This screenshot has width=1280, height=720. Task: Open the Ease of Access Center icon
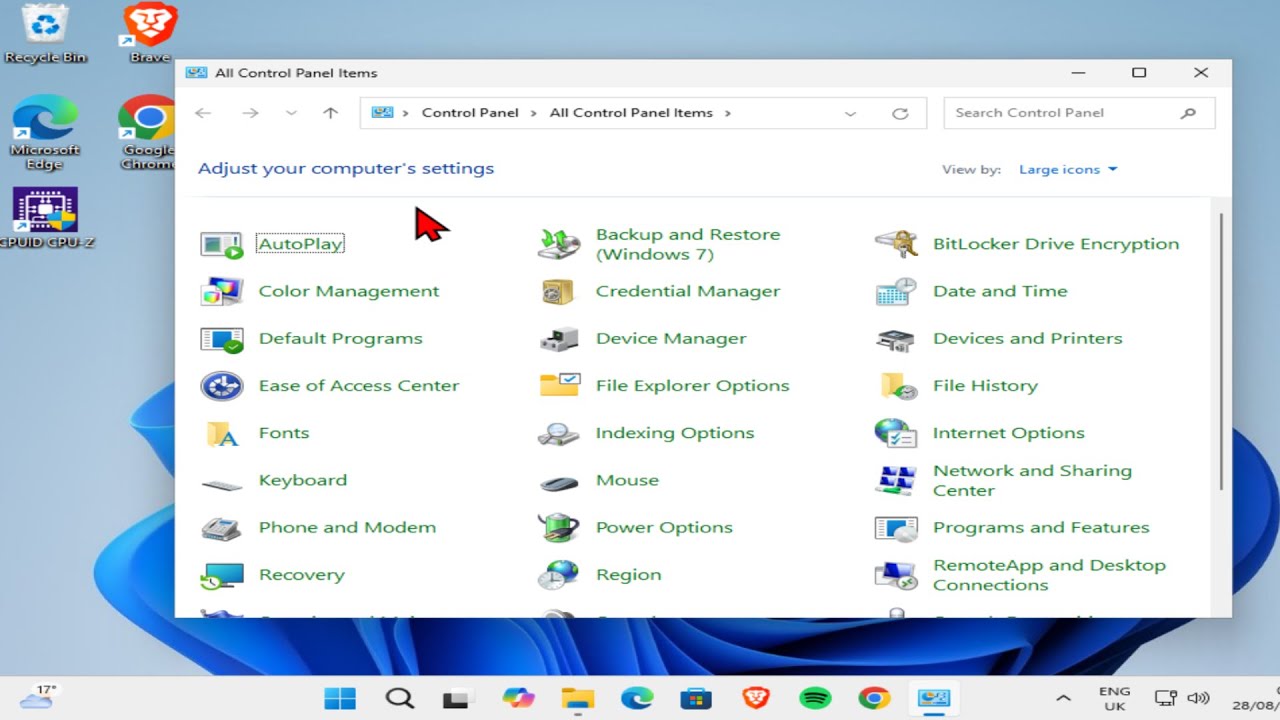click(x=221, y=385)
